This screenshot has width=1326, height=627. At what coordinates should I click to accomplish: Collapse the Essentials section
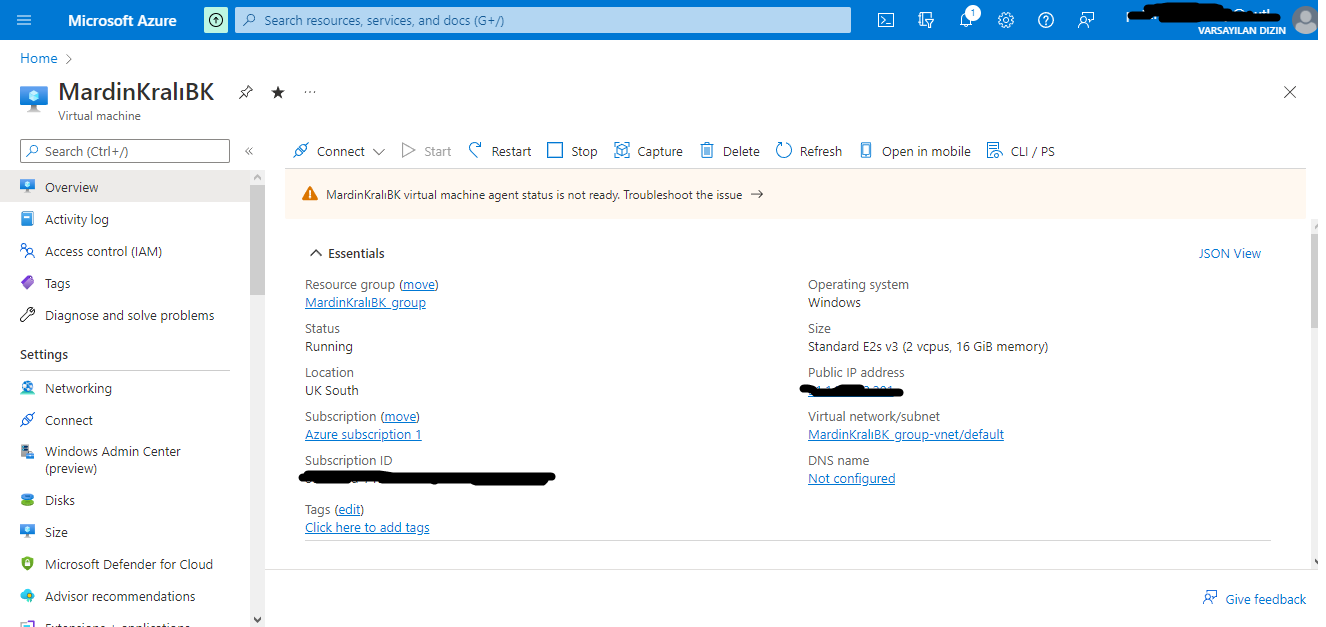347,253
